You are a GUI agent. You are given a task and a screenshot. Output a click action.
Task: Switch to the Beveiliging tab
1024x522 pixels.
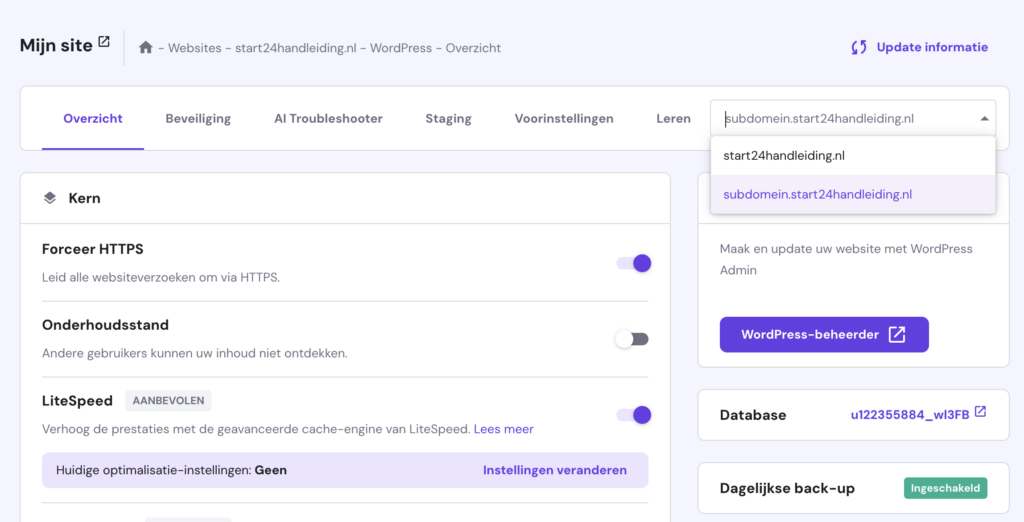pyautogui.click(x=198, y=118)
